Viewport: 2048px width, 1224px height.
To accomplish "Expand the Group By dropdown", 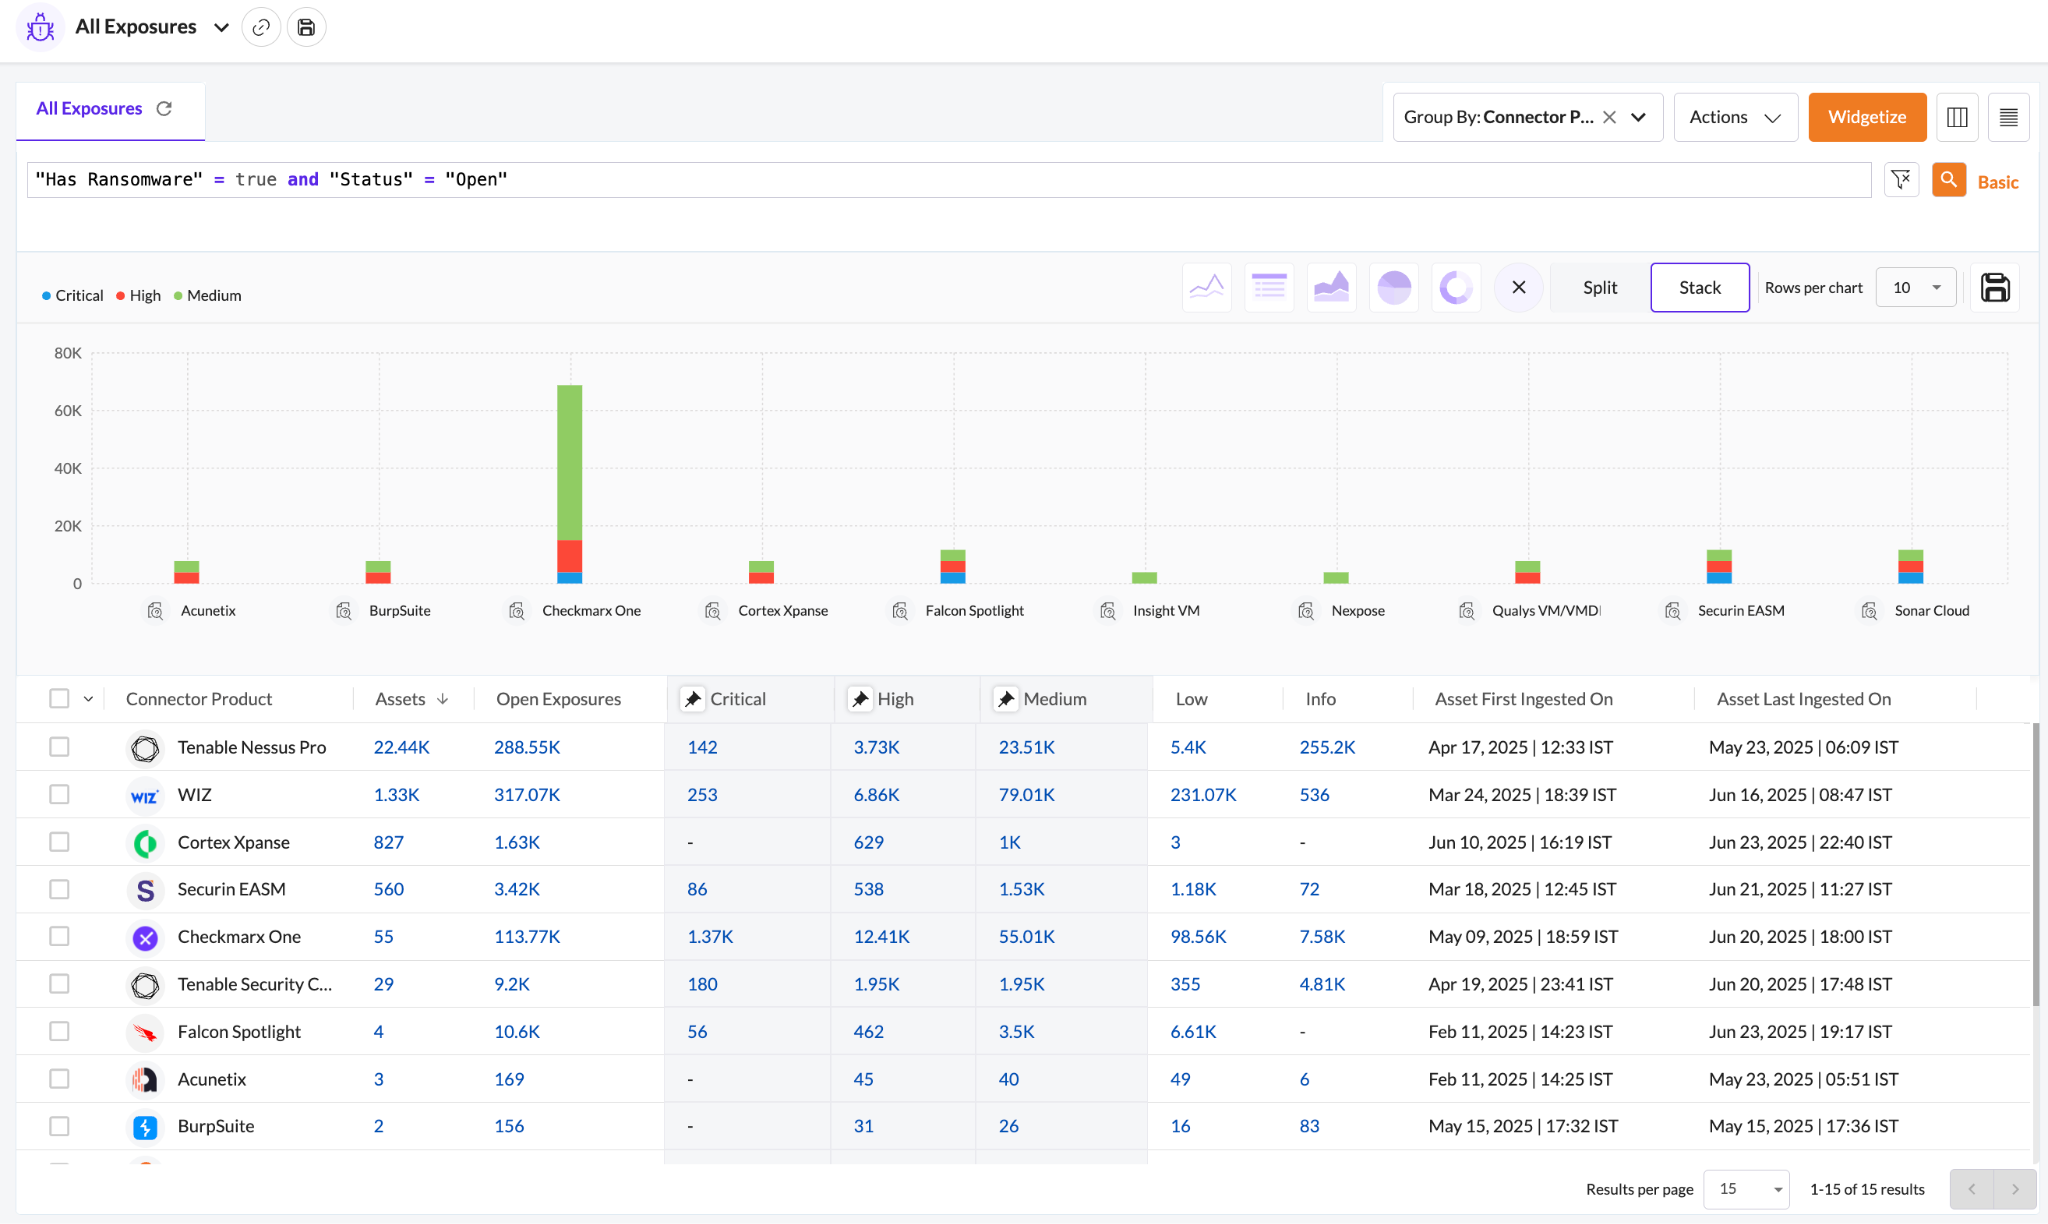I will point(1638,117).
